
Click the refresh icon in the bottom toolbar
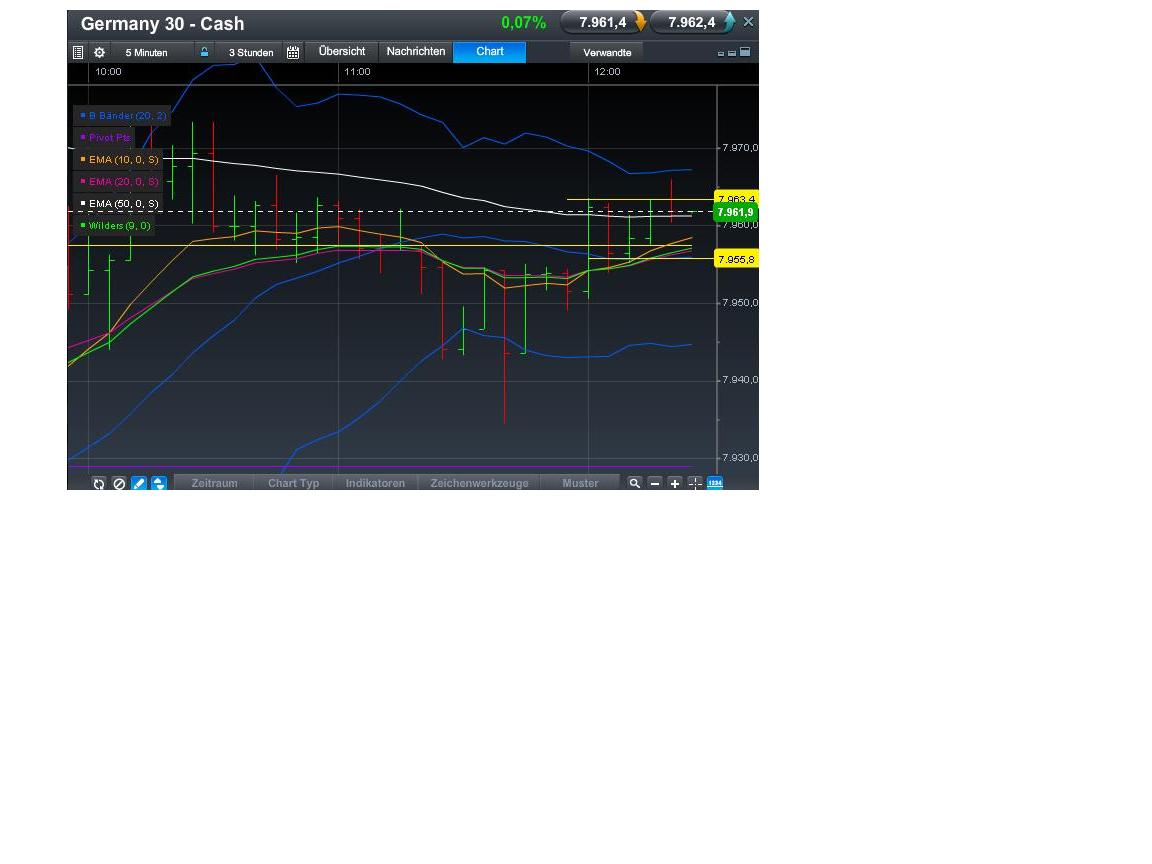click(x=99, y=483)
